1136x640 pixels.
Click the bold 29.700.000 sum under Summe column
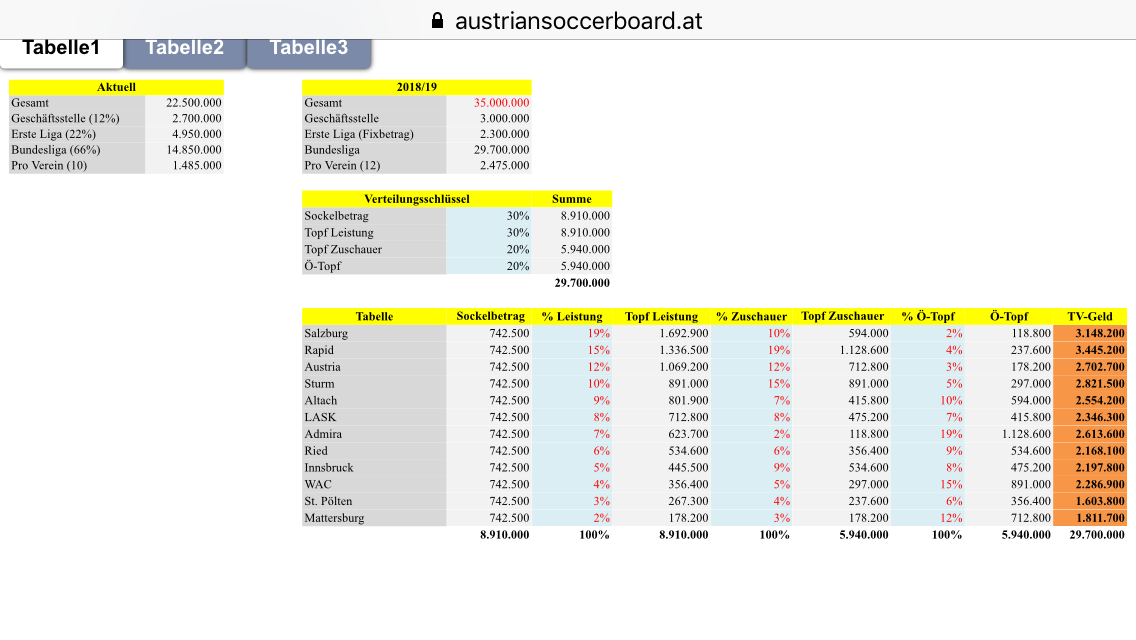click(582, 283)
